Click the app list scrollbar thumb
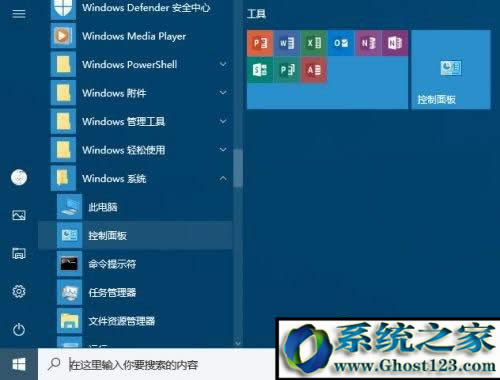Viewport: 500px width, 380px height. coord(237,168)
